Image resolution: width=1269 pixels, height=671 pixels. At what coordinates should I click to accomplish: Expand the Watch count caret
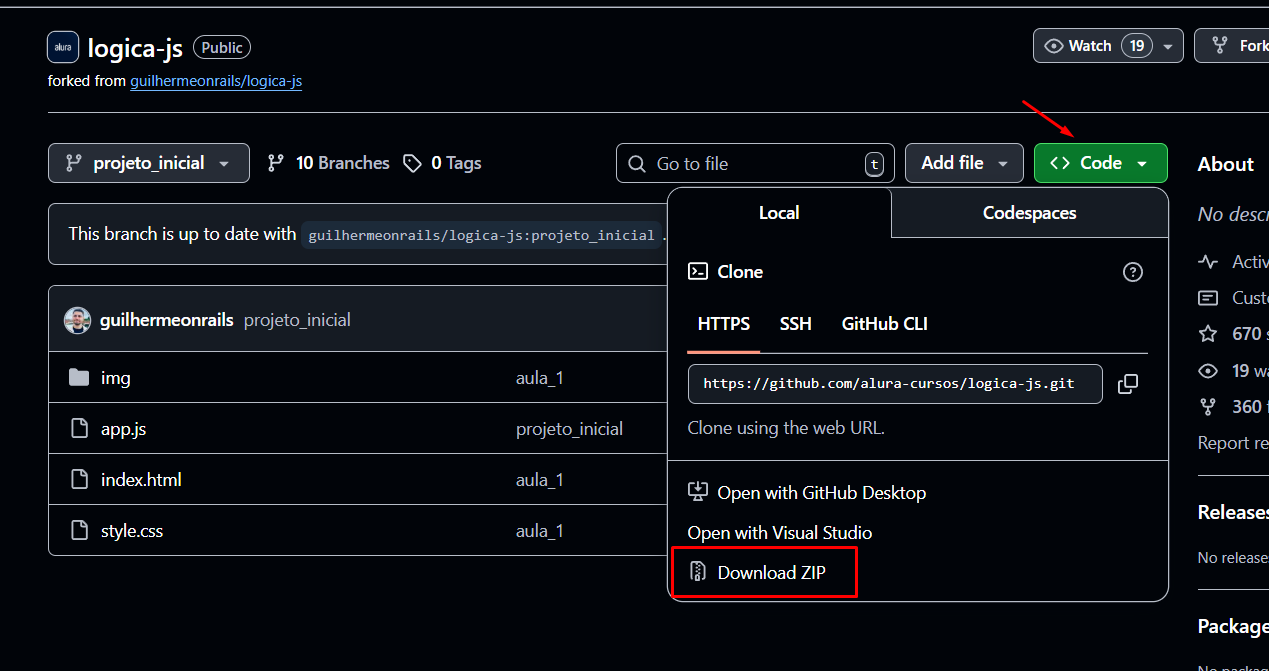point(1167,45)
